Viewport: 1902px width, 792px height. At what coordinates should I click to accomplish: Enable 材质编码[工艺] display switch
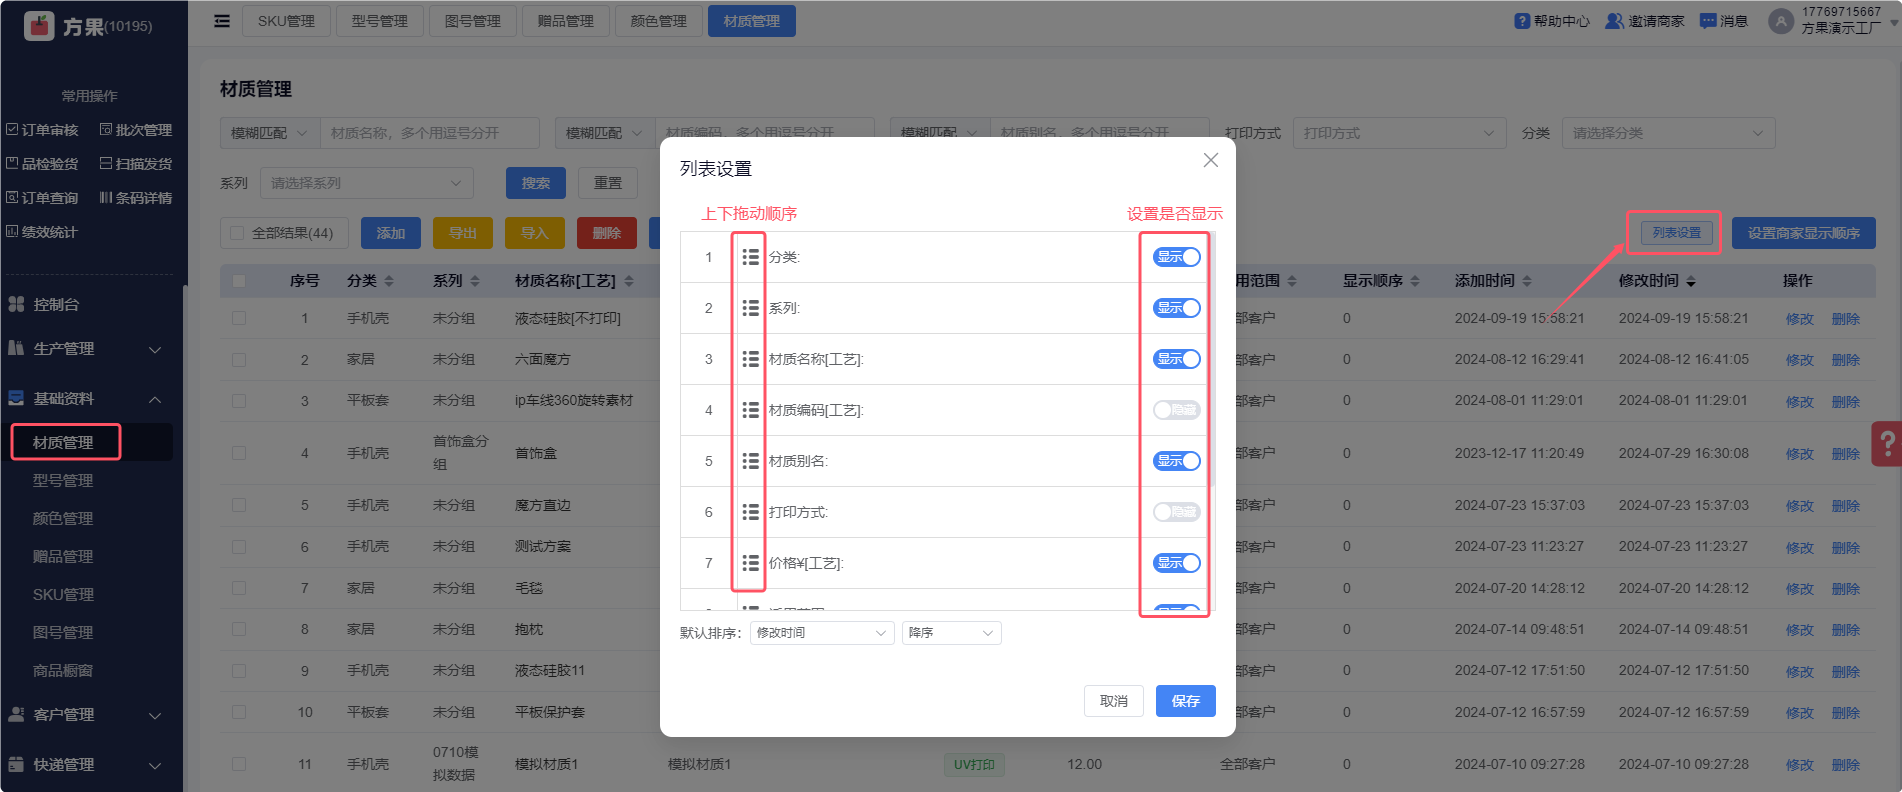tap(1177, 410)
